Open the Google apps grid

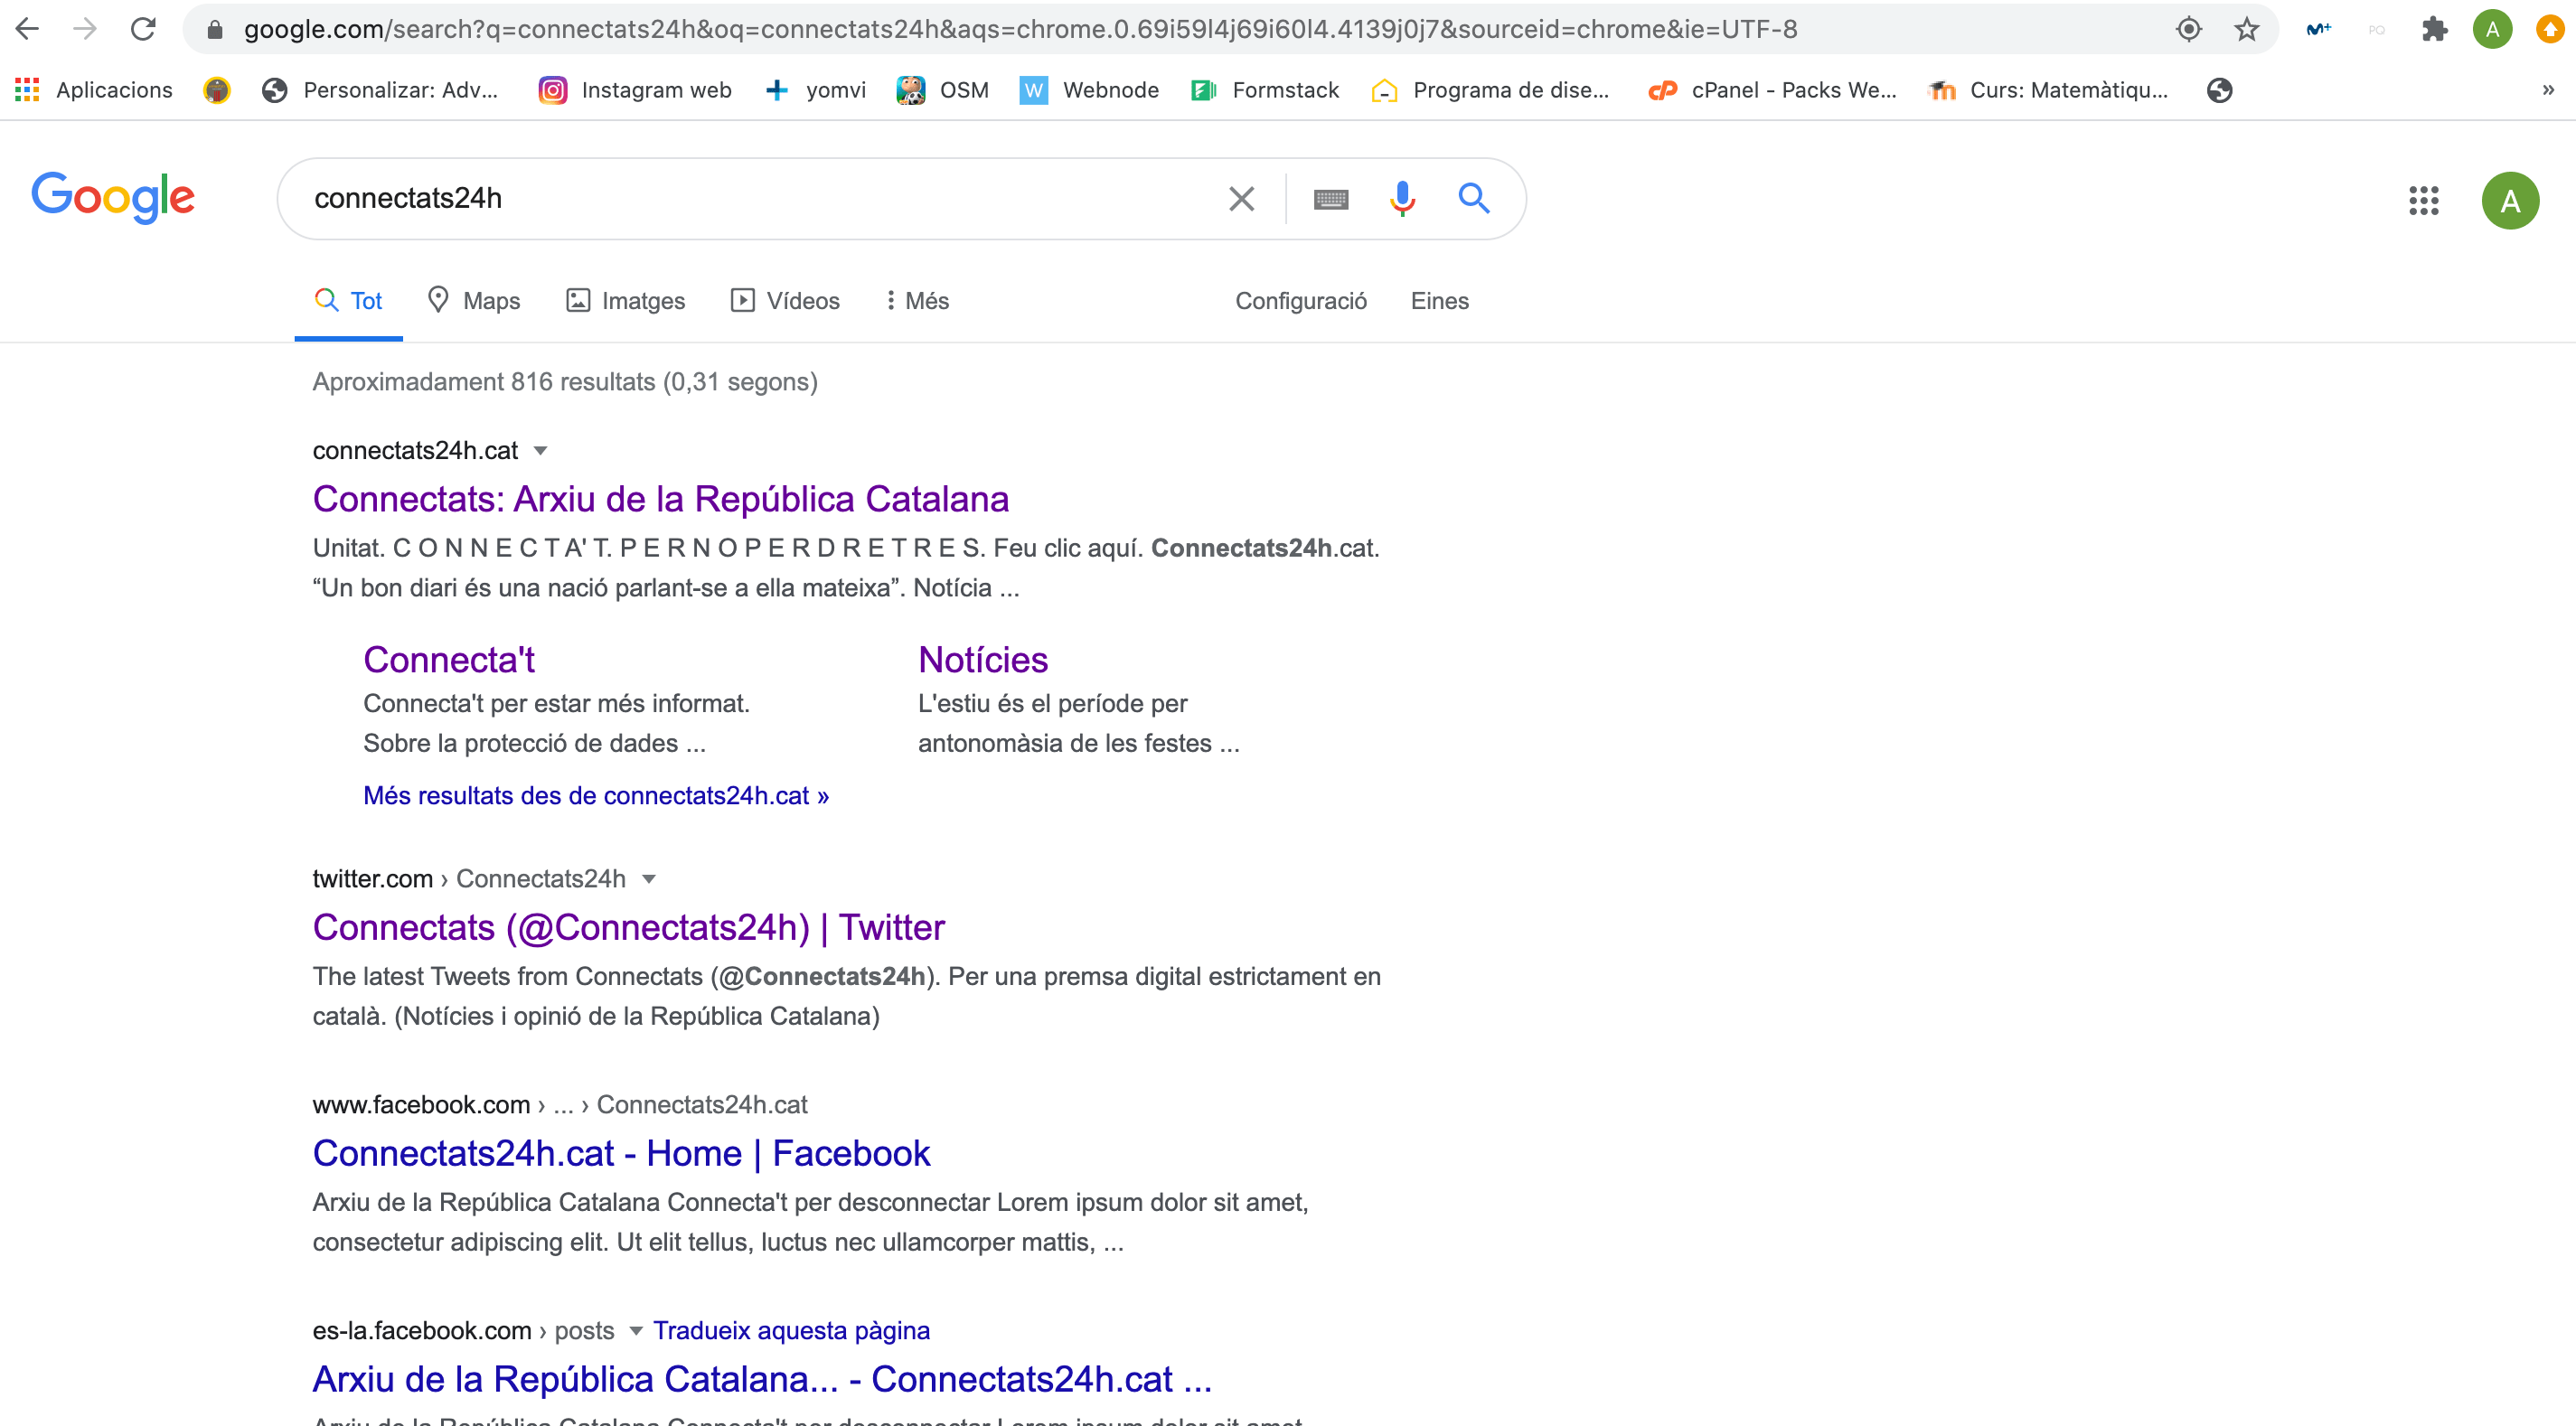click(2423, 200)
